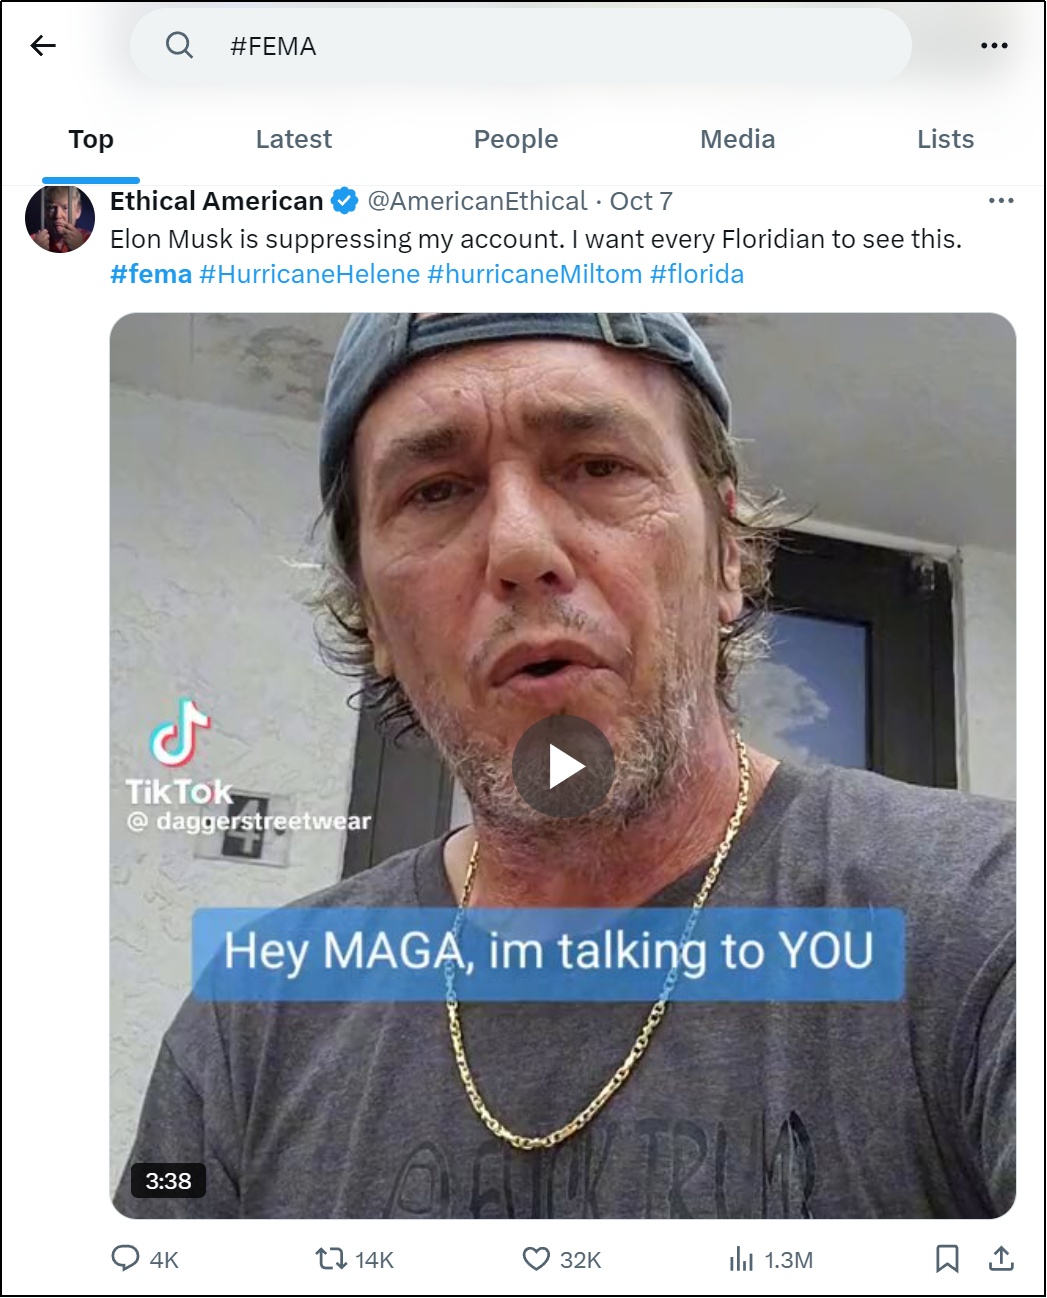Bookmark this post
Viewport: 1047px width, 1298px height.
[x=946, y=1258]
